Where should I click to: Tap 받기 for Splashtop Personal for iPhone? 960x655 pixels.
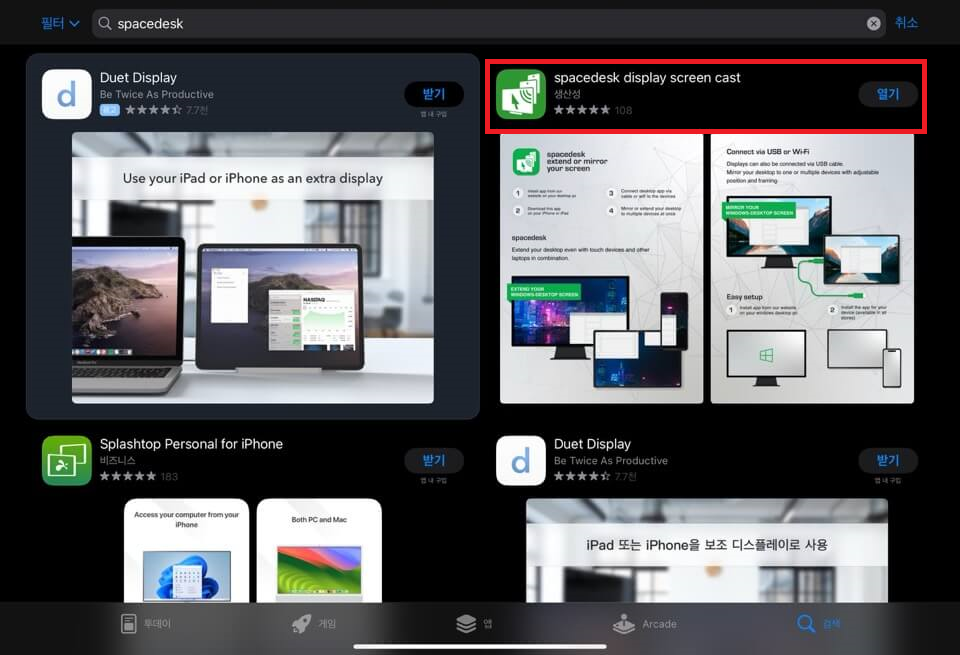[x=433, y=460]
